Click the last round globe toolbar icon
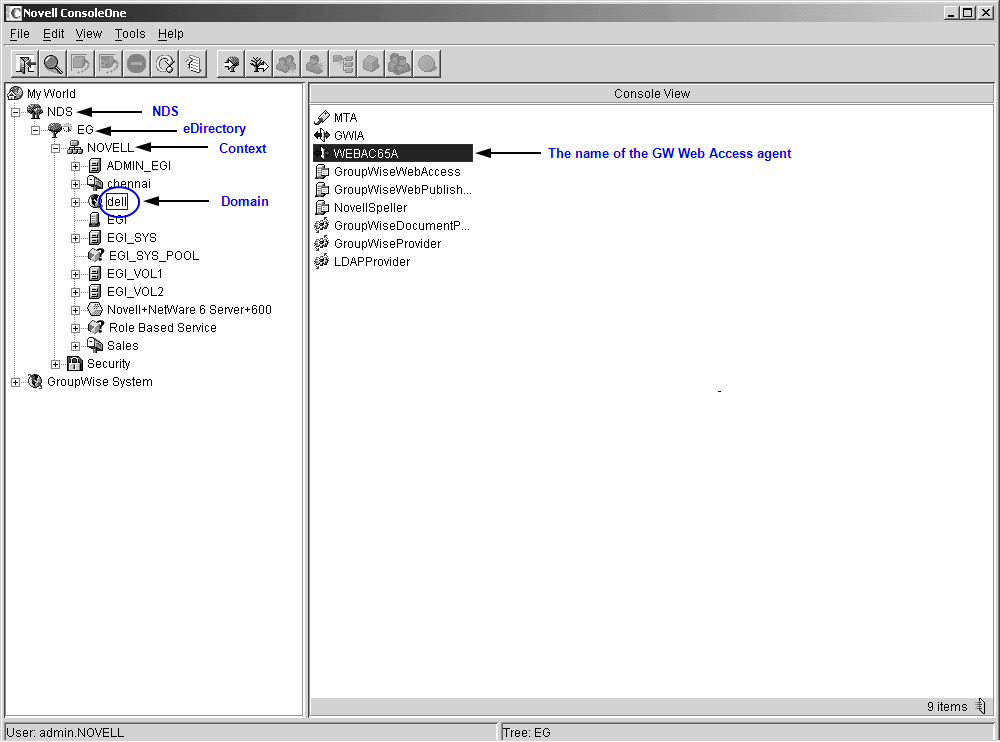Viewport: 1000px width, 742px height. click(427, 64)
